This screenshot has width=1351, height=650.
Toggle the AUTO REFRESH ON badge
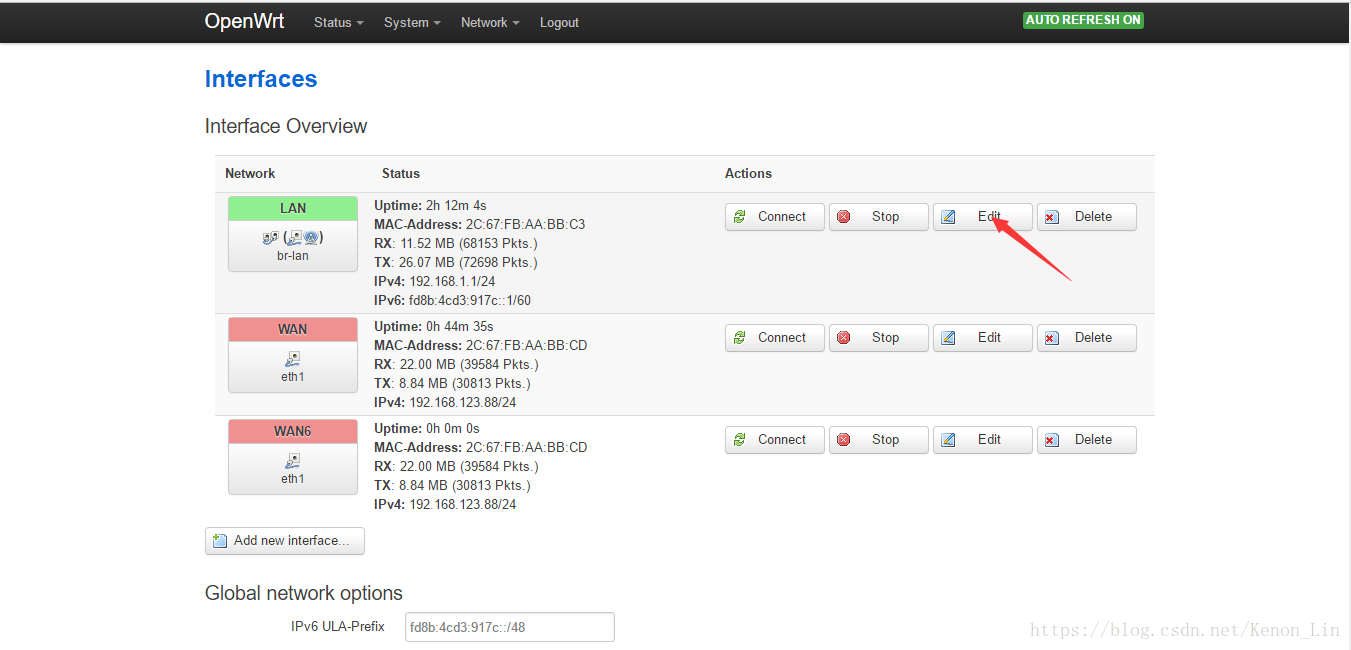click(1083, 20)
